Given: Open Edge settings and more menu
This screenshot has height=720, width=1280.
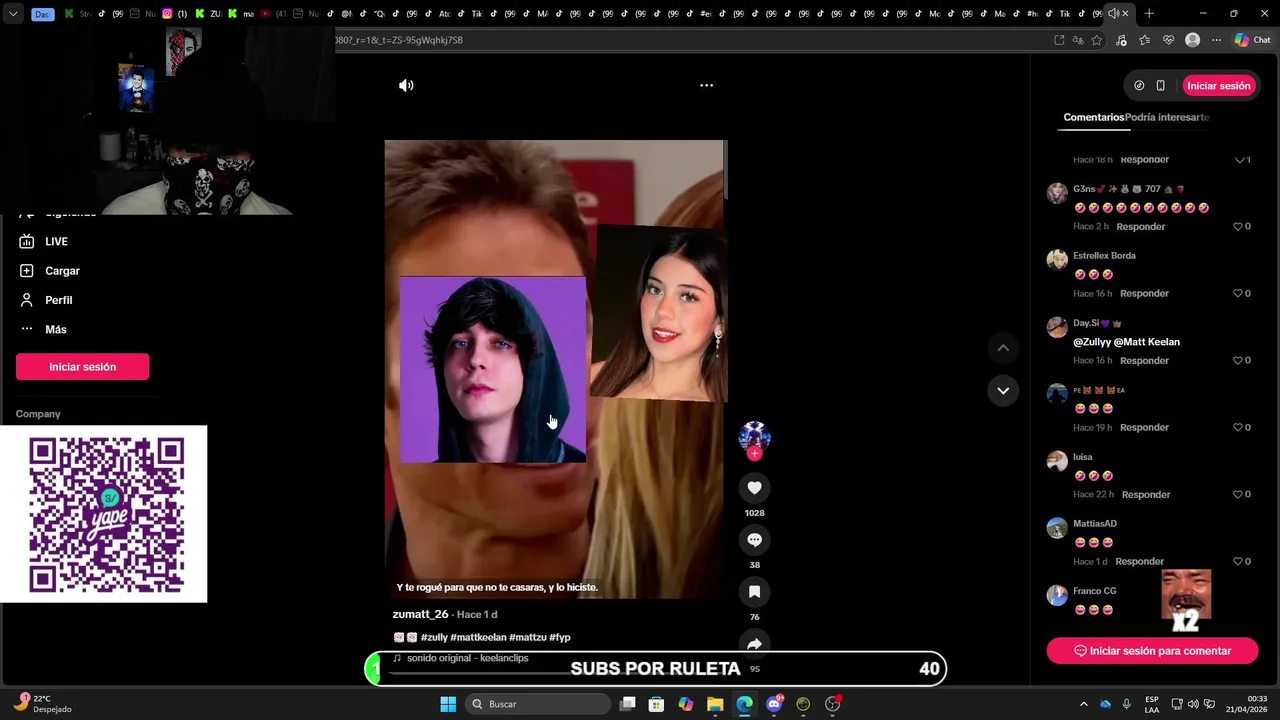Looking at the screenshot, I should [1216, 40].
